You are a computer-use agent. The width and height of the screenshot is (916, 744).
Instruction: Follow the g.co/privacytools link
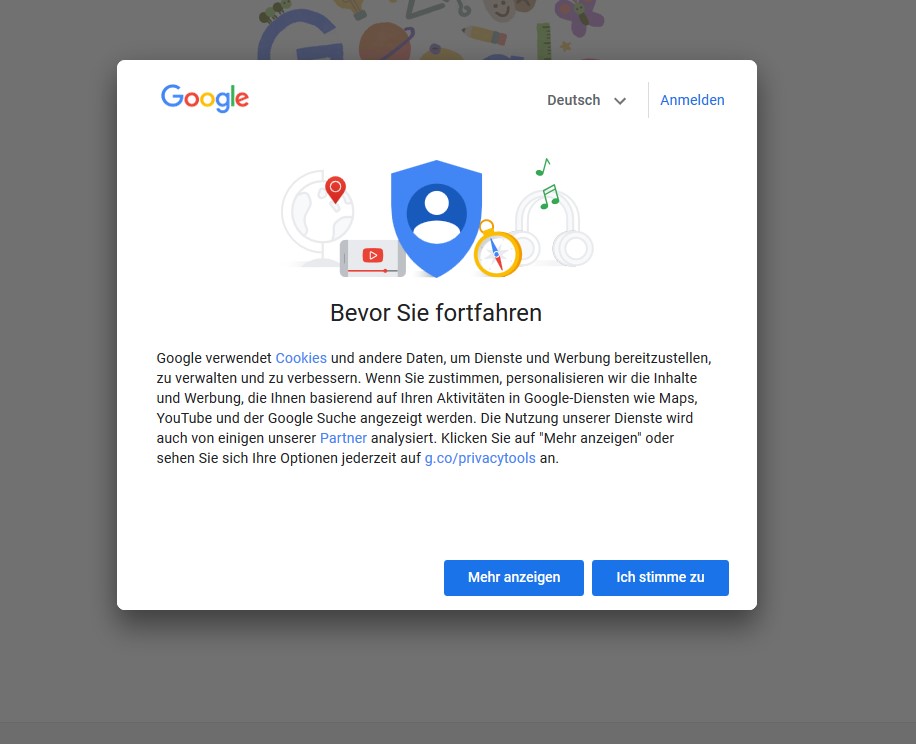[x=480, y=458]
